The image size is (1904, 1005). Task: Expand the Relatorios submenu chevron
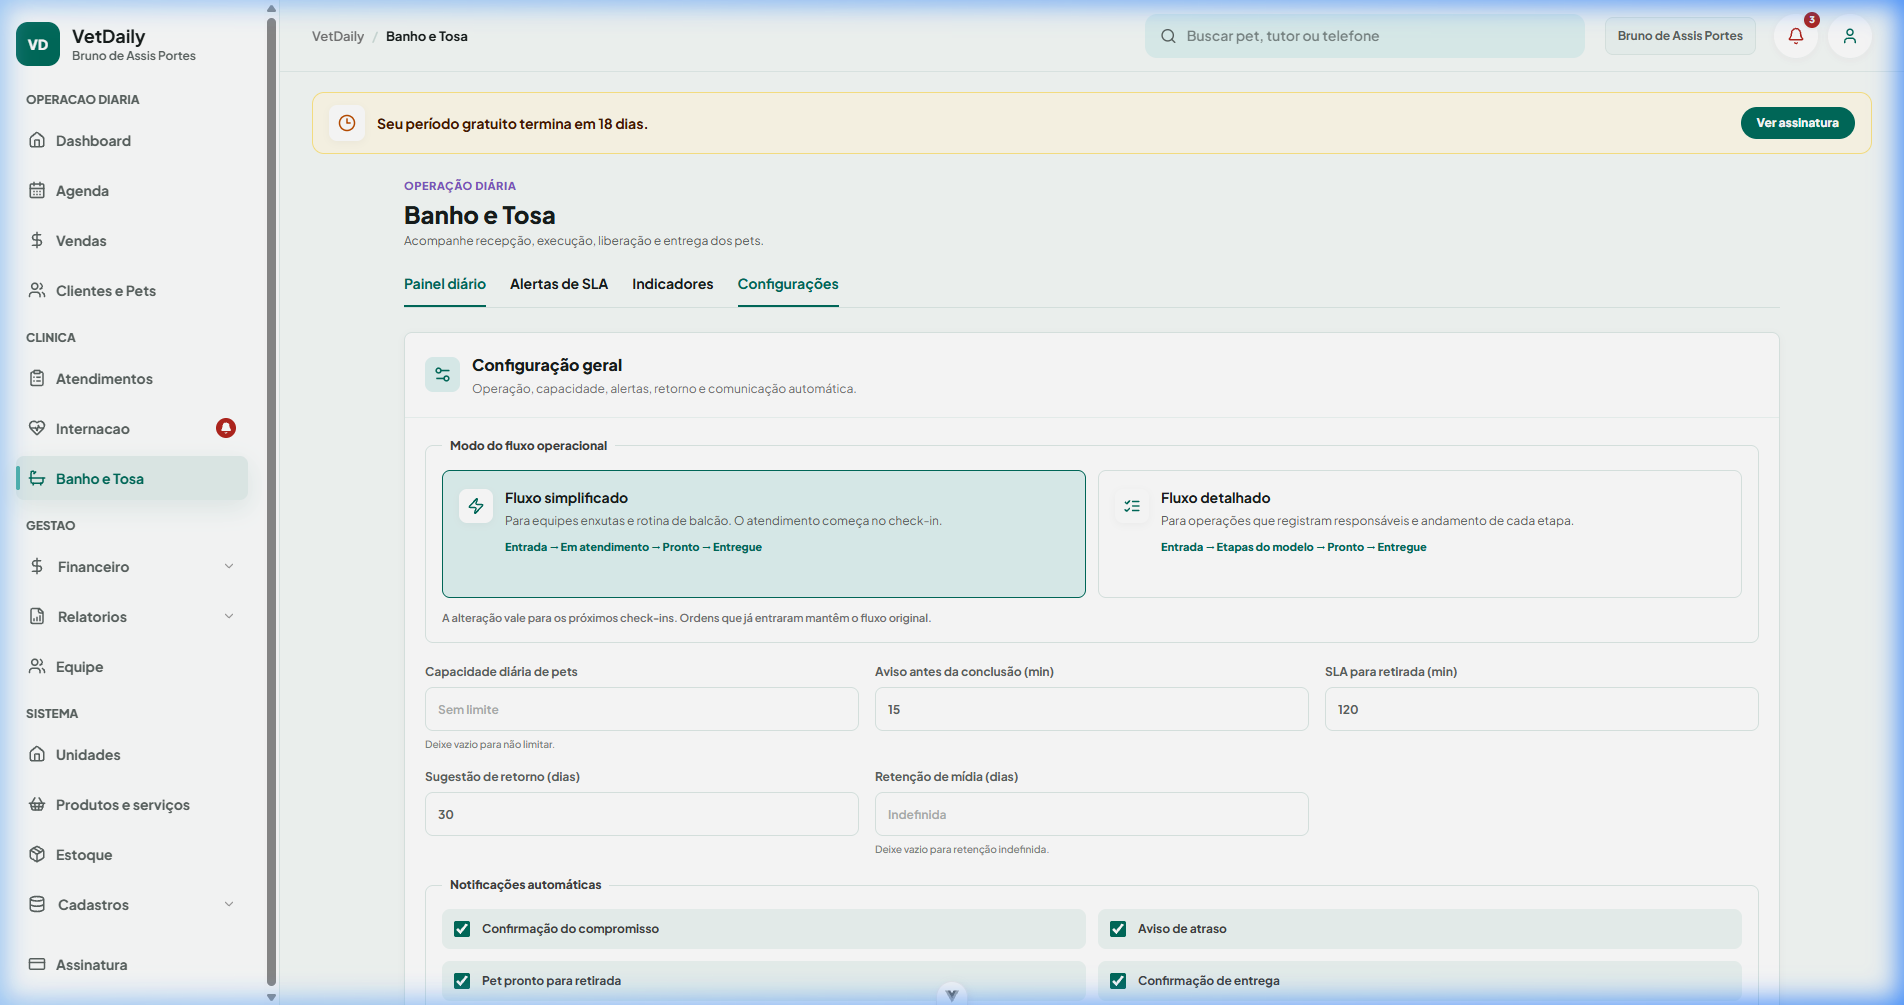click(229, 616)
